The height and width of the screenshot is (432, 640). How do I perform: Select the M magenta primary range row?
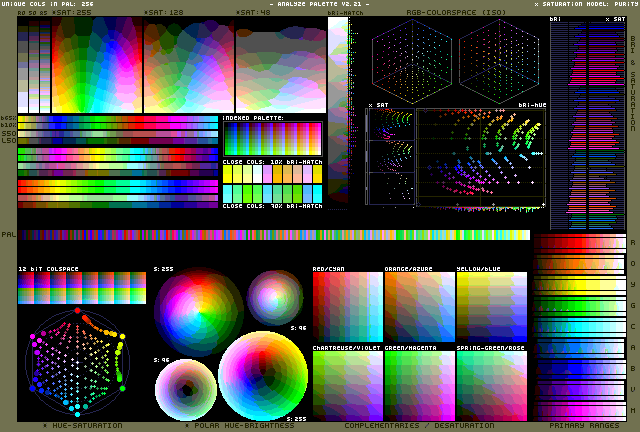580,411
